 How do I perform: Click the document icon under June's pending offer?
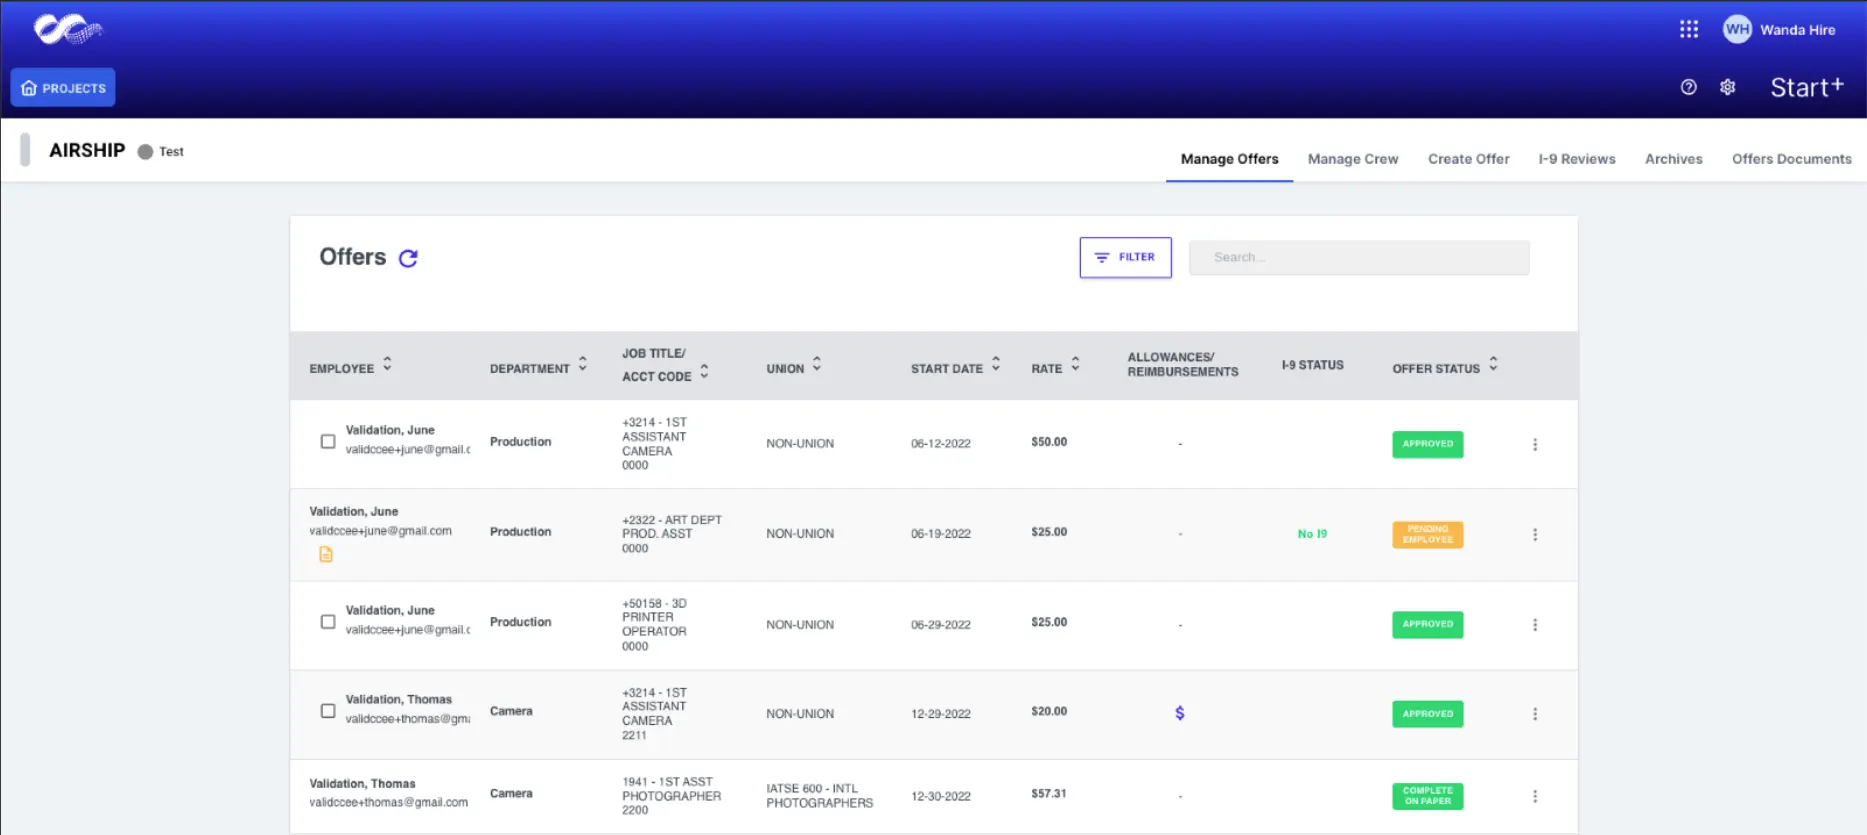(x=326, y=554)
